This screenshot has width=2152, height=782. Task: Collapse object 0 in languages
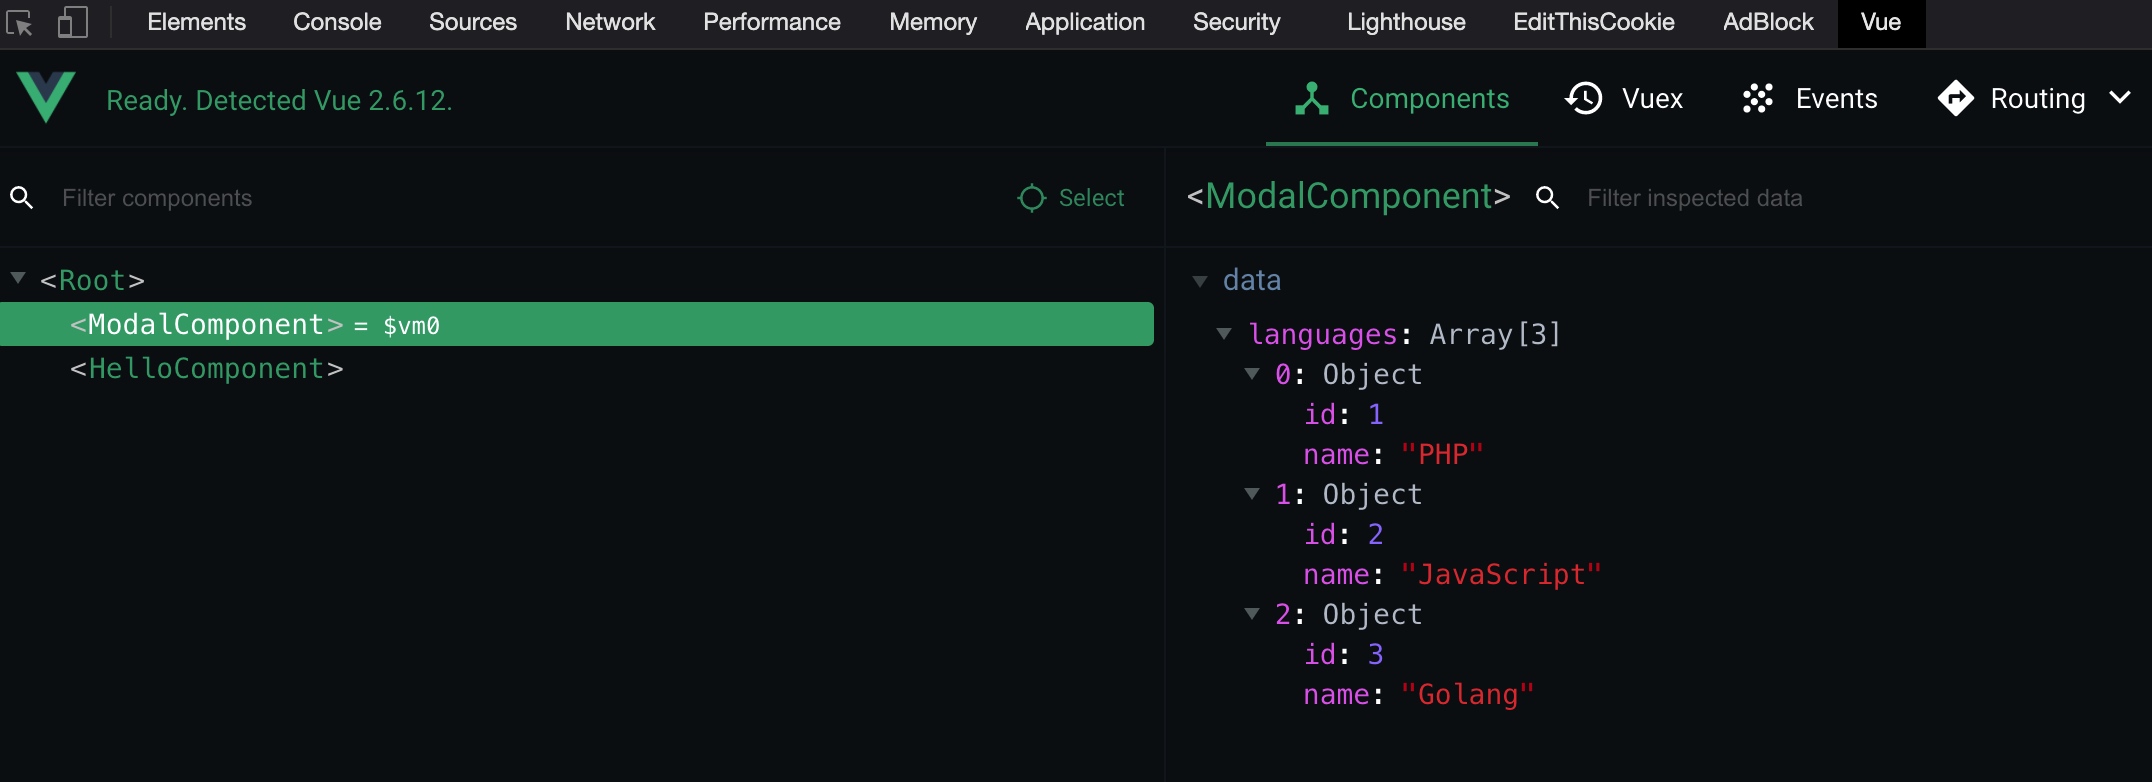pos(1252,374)
